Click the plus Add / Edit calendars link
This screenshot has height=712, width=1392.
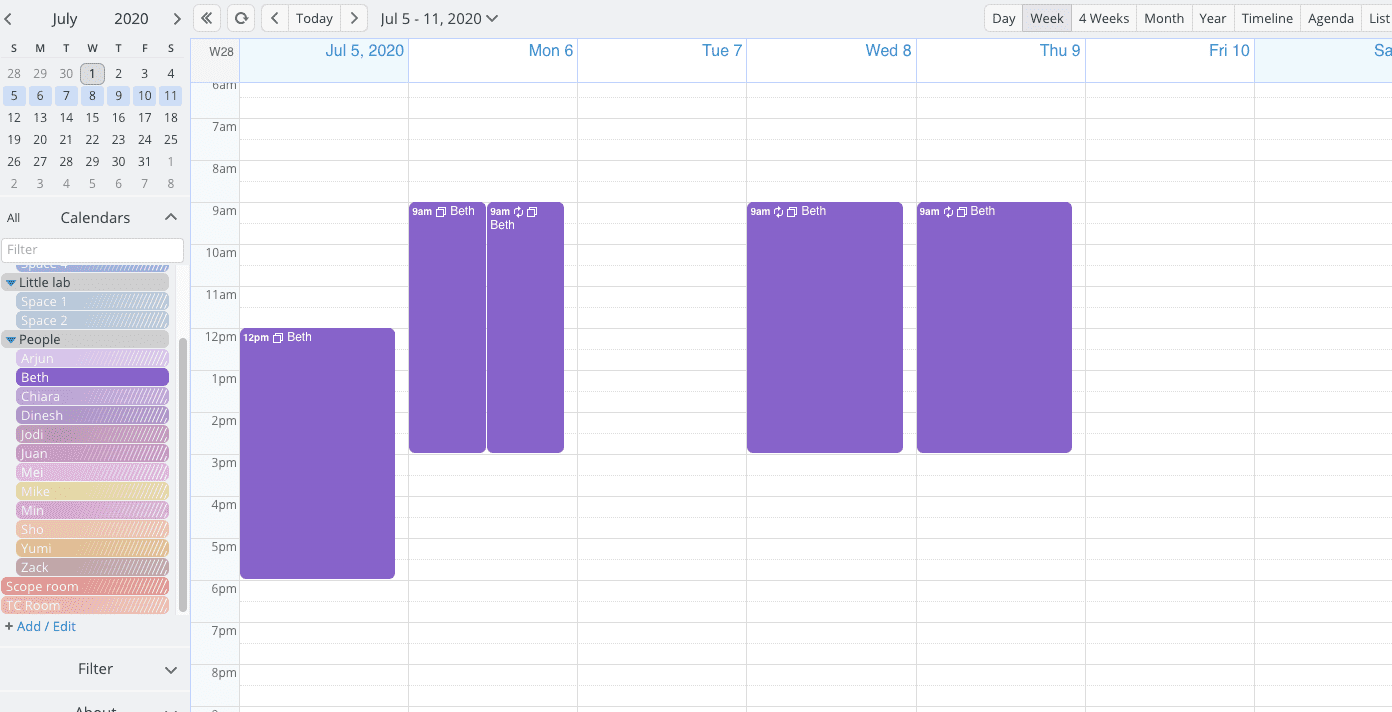click(40, 626)
